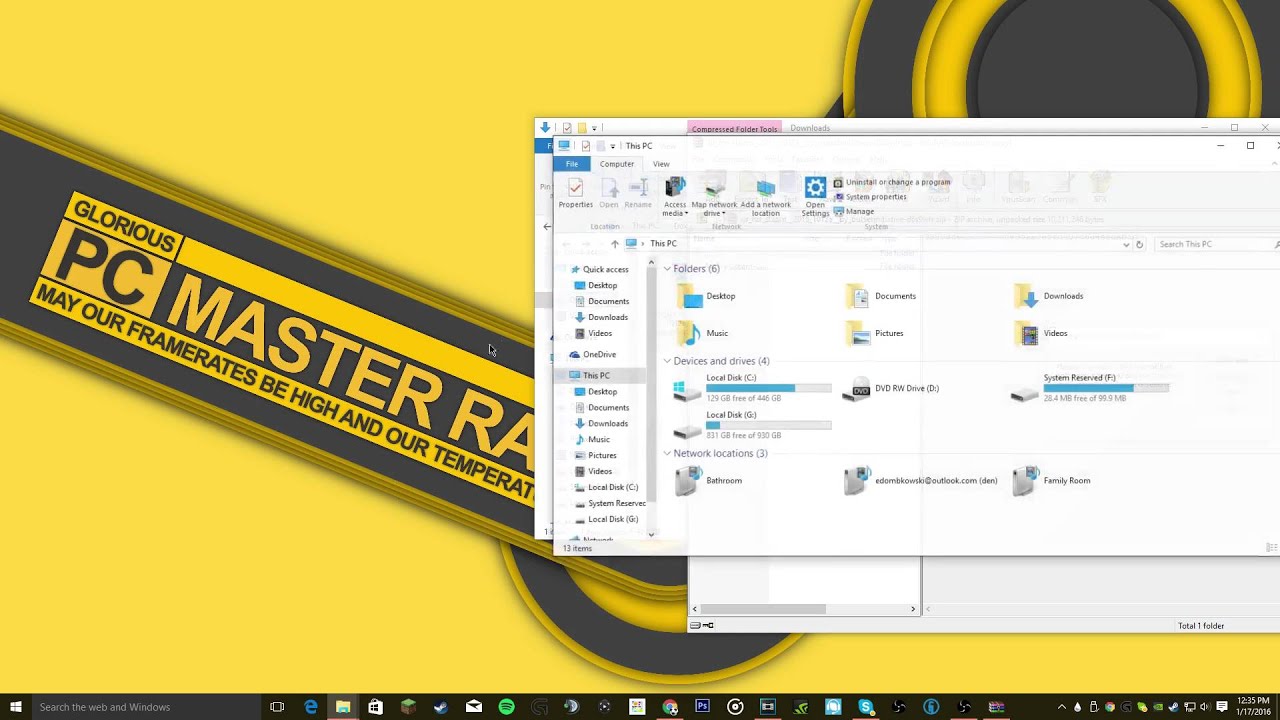This screenshot has width=1280, height=720.
Task: Click the Properties icon in the ribbon
Action: point(575,193)
